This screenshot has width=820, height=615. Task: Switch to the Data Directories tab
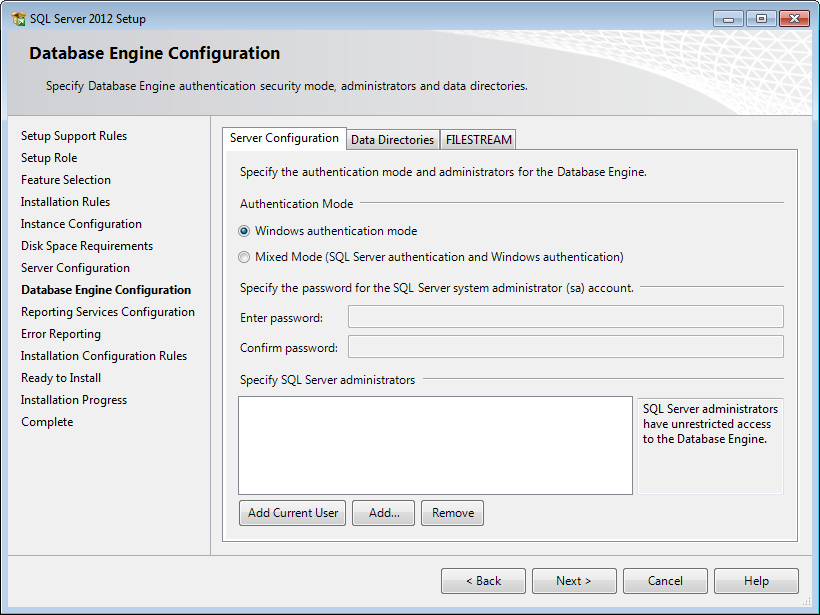[392, 140]
